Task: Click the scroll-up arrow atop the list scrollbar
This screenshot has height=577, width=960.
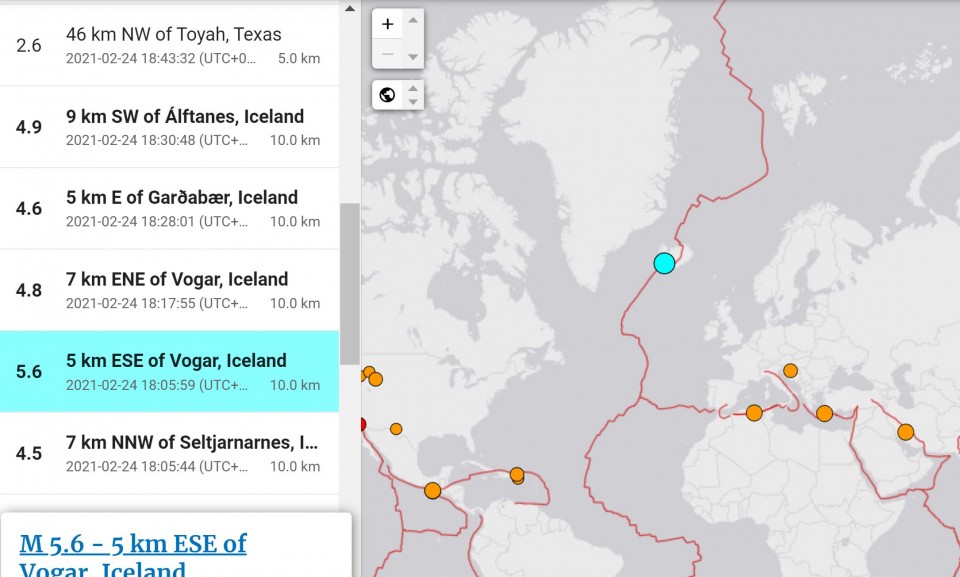Action: pos(349,8)
